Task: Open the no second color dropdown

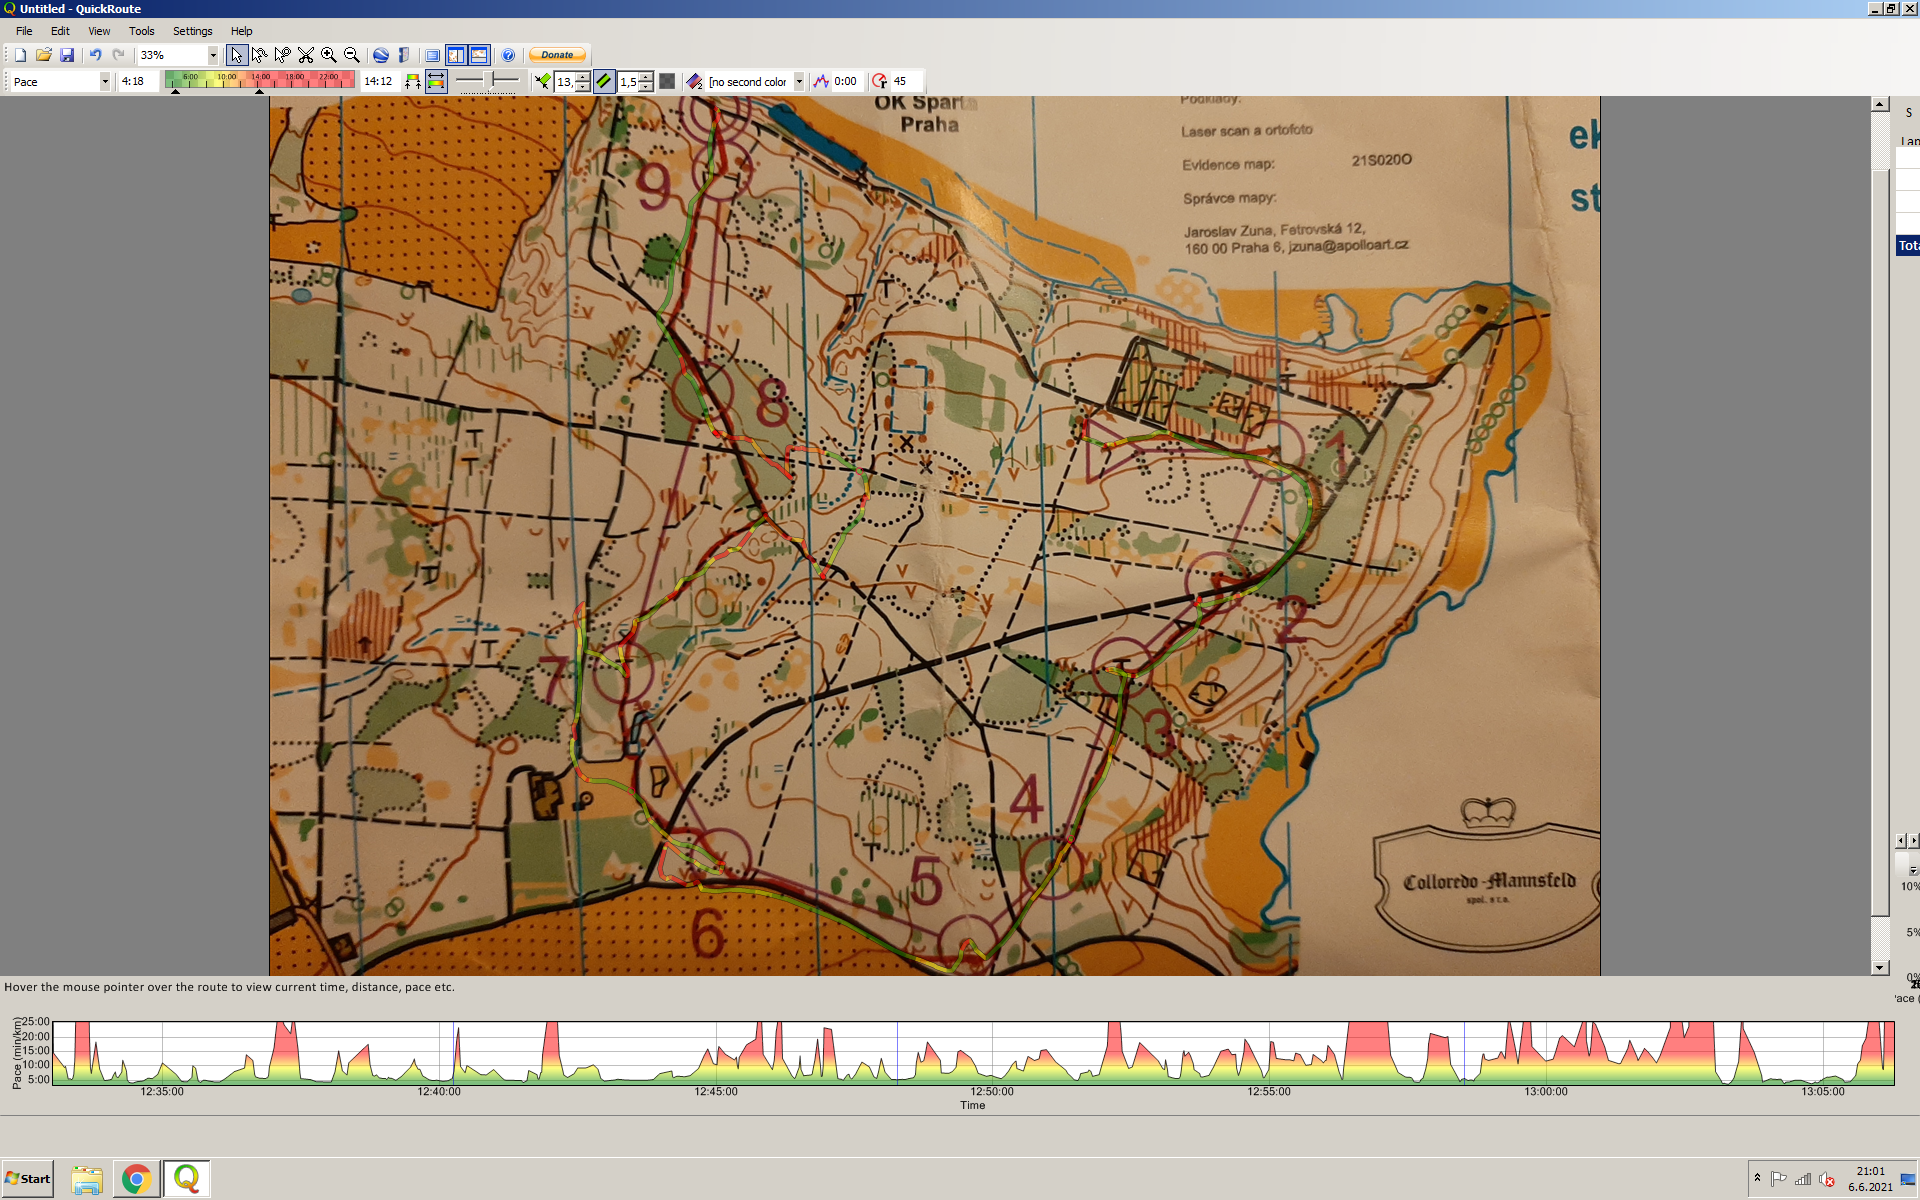Action: [799, 82]
